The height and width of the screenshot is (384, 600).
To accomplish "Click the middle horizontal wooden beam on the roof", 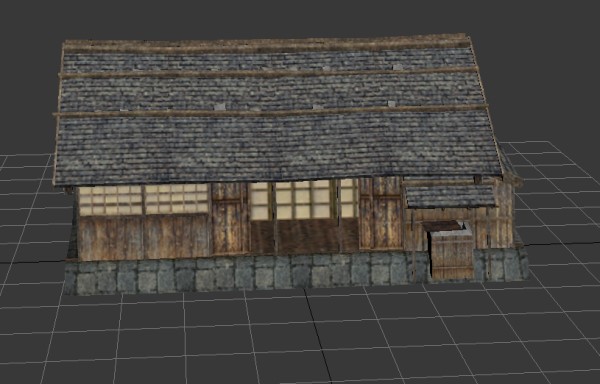I will click(269, 72).
